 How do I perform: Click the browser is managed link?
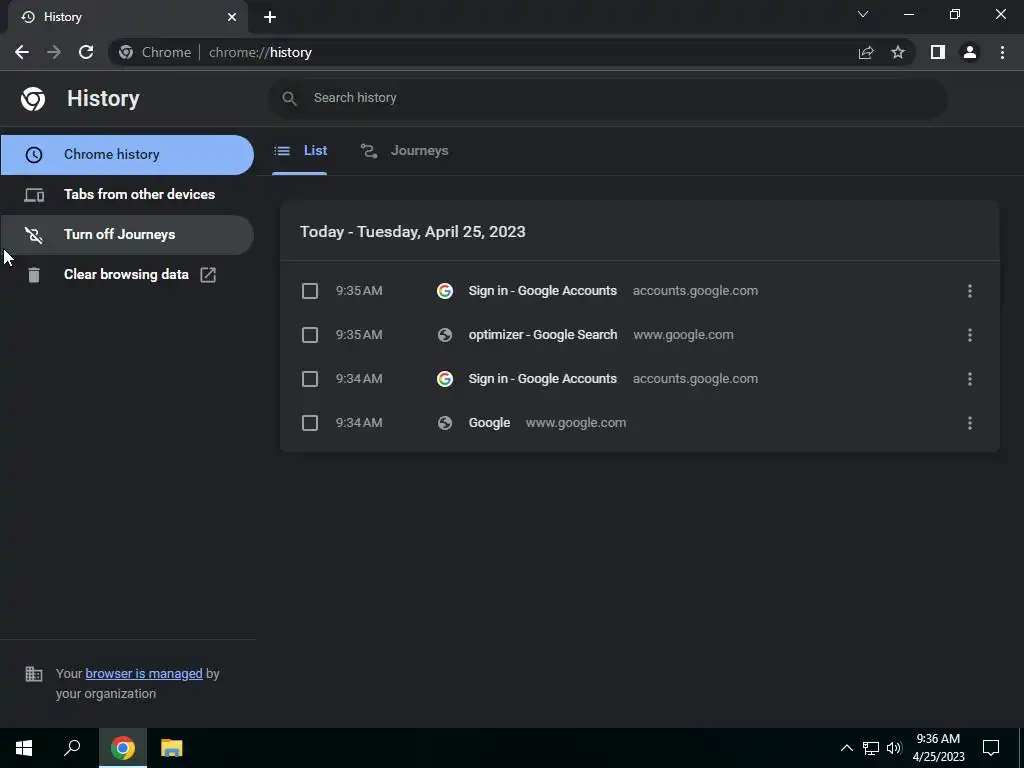click(144, 673)
